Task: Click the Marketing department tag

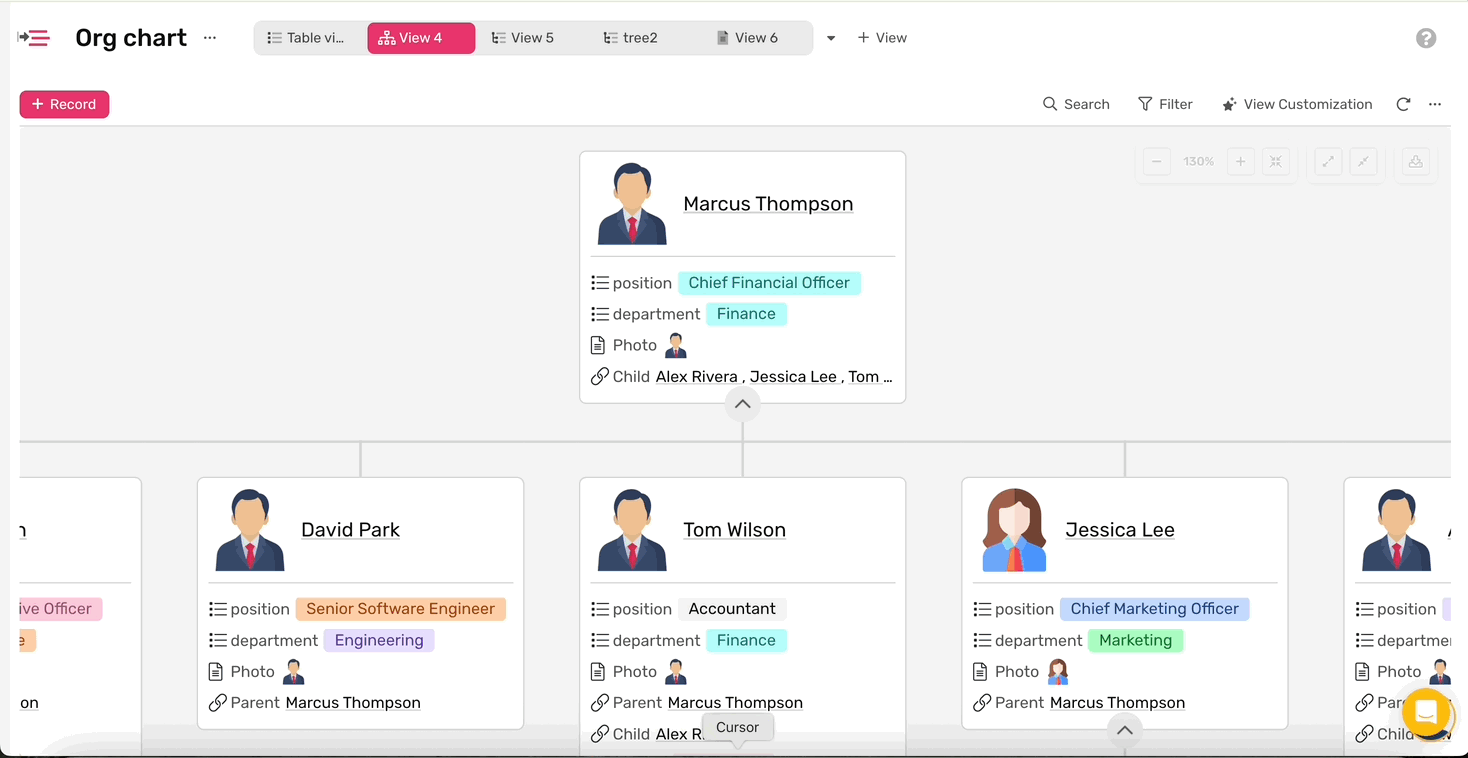Action: coord(1135,640)
